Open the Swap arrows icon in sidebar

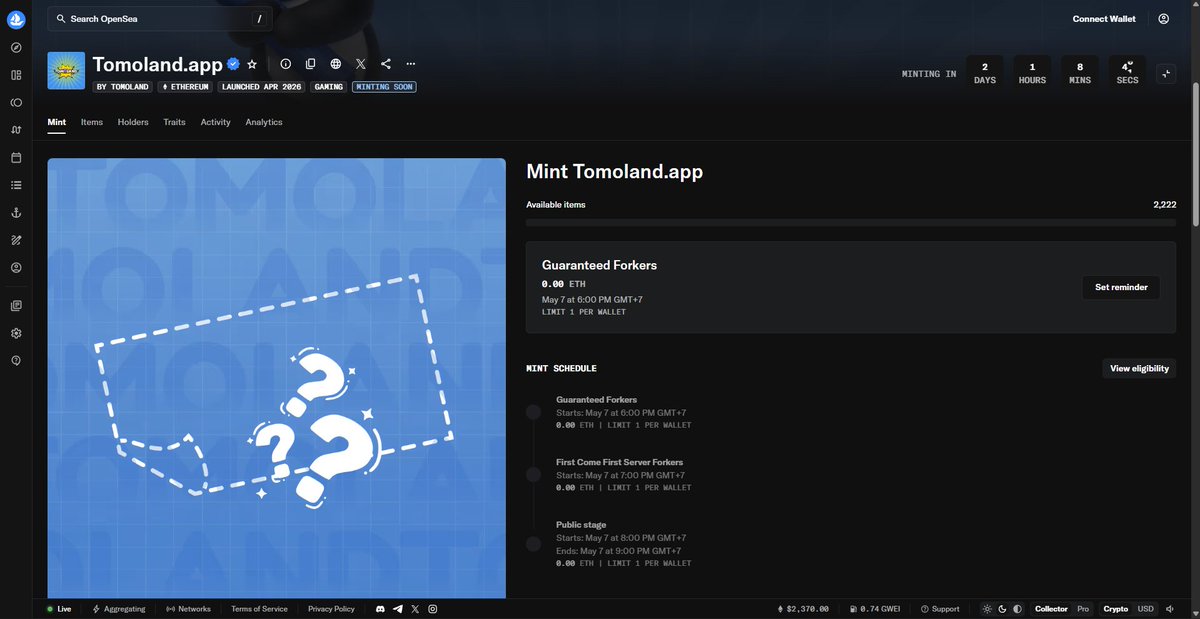coord(16,130)
